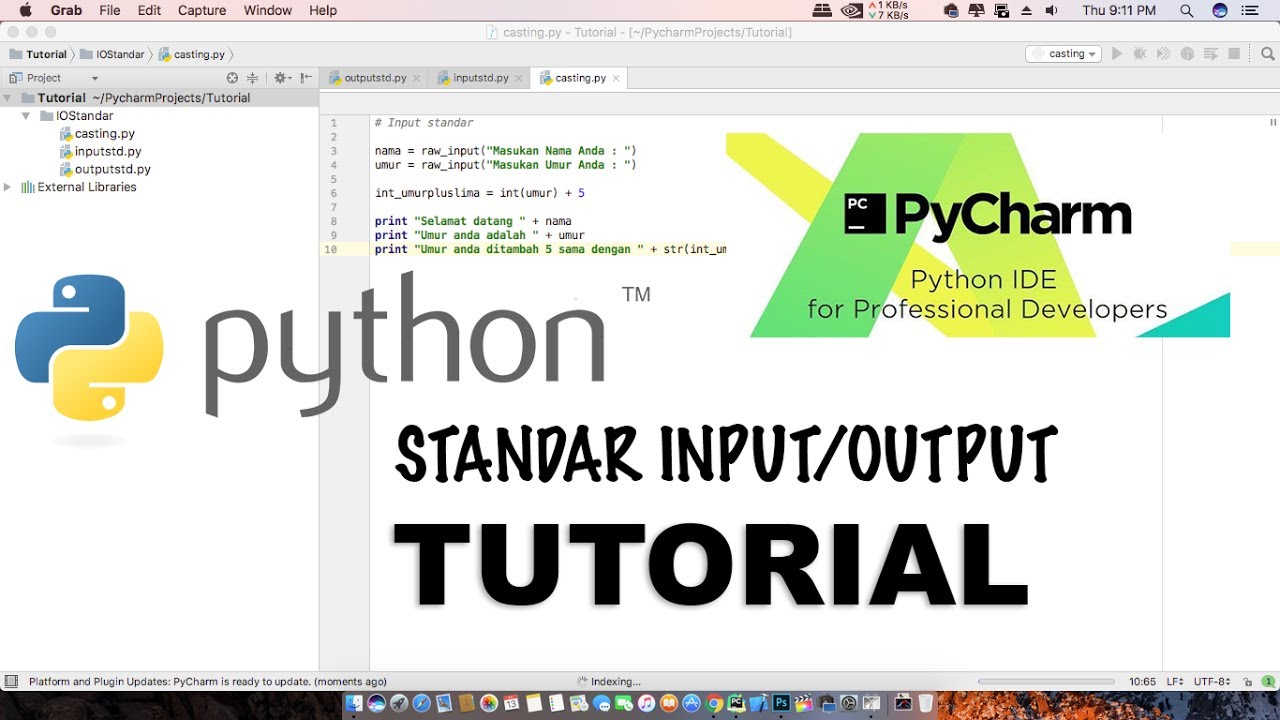Select inputstd.py in the project tree
Image resolution: width=1280 pixels, height=720 pixels.
(x=107, y=152)
